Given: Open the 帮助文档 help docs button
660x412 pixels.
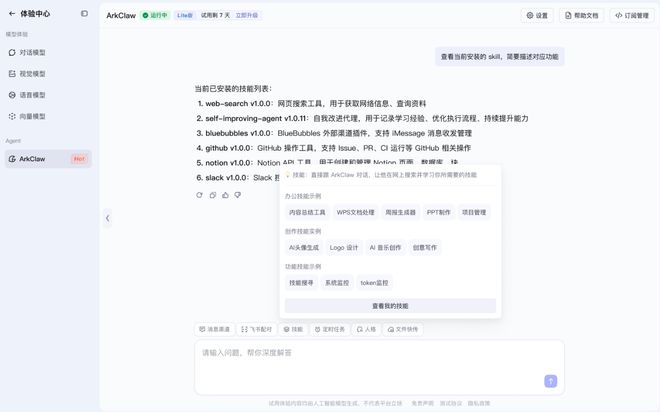Looking at the screenshot, I should pos(581,16).
